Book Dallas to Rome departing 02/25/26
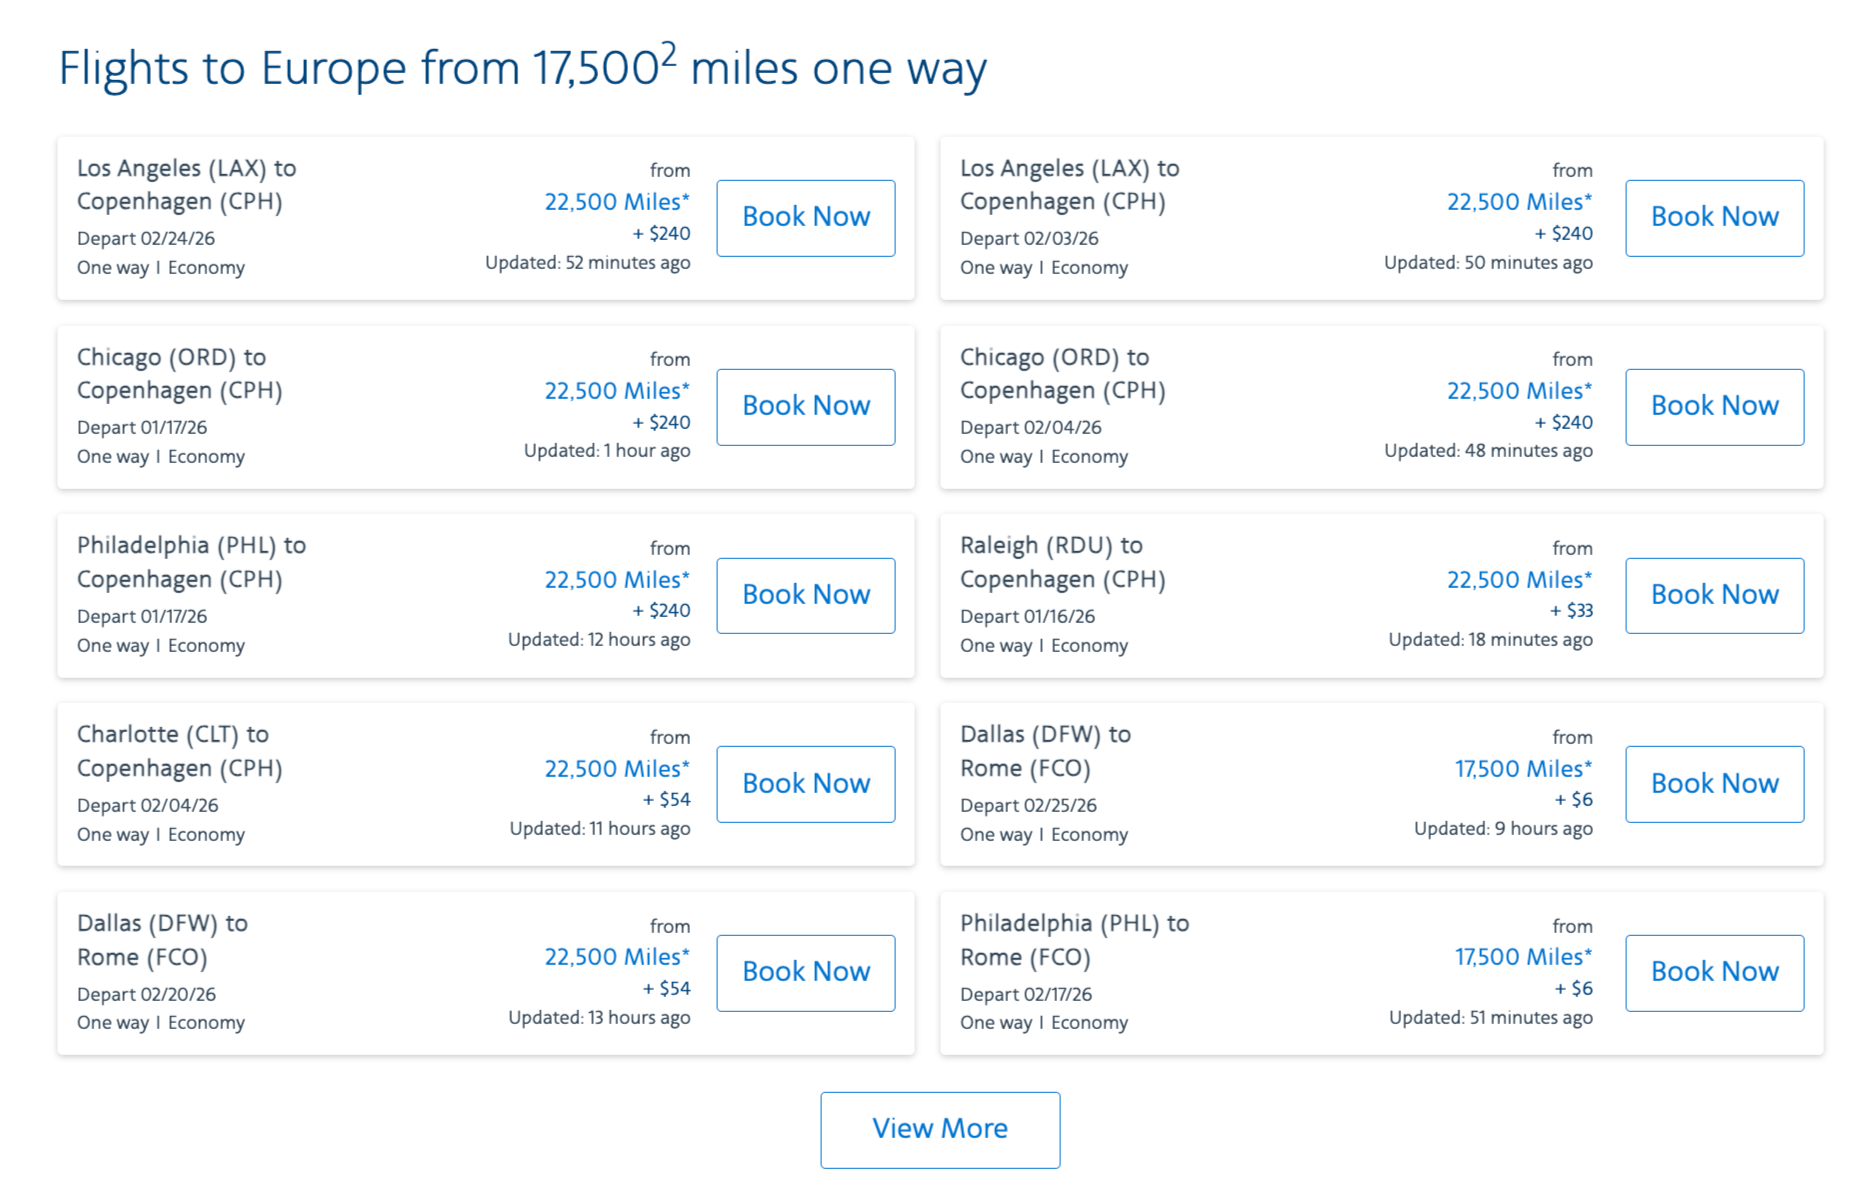Screen dimensions: 1876x1188 pos(1714,784)
